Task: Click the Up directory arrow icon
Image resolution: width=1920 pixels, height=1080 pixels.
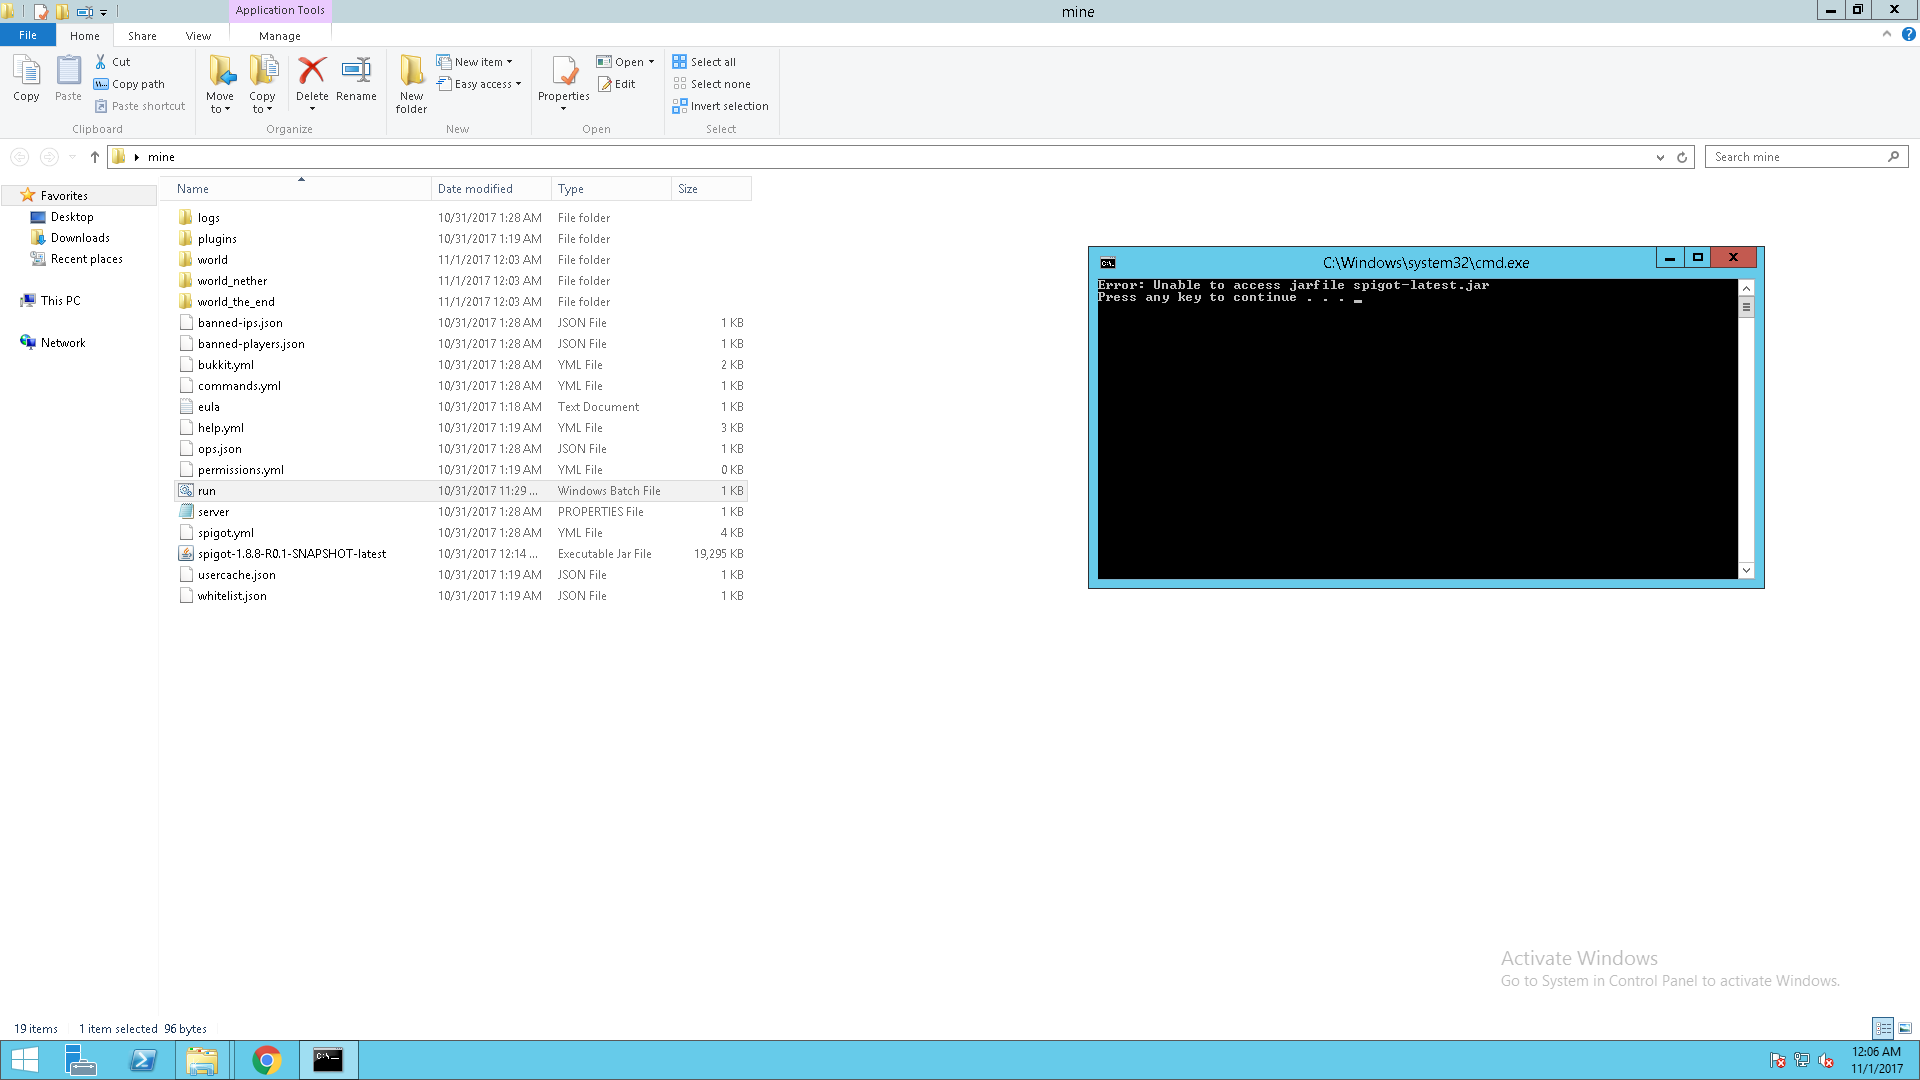Action: 95,157
